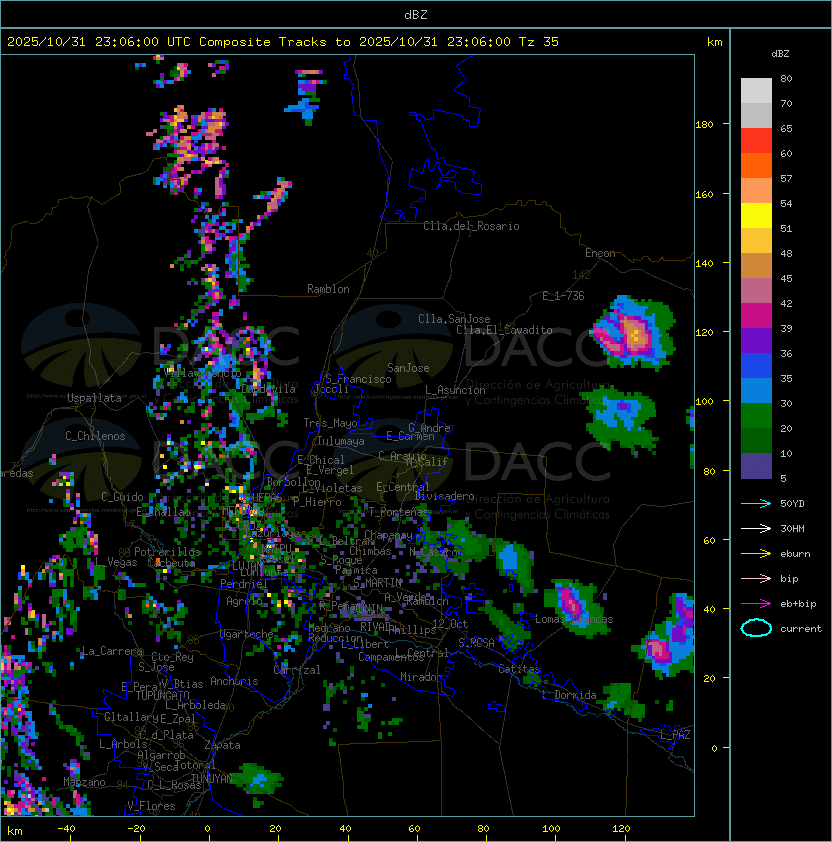
Task: Click the blue 36 dBZ color swatch
Action: (x=756, y=366)
